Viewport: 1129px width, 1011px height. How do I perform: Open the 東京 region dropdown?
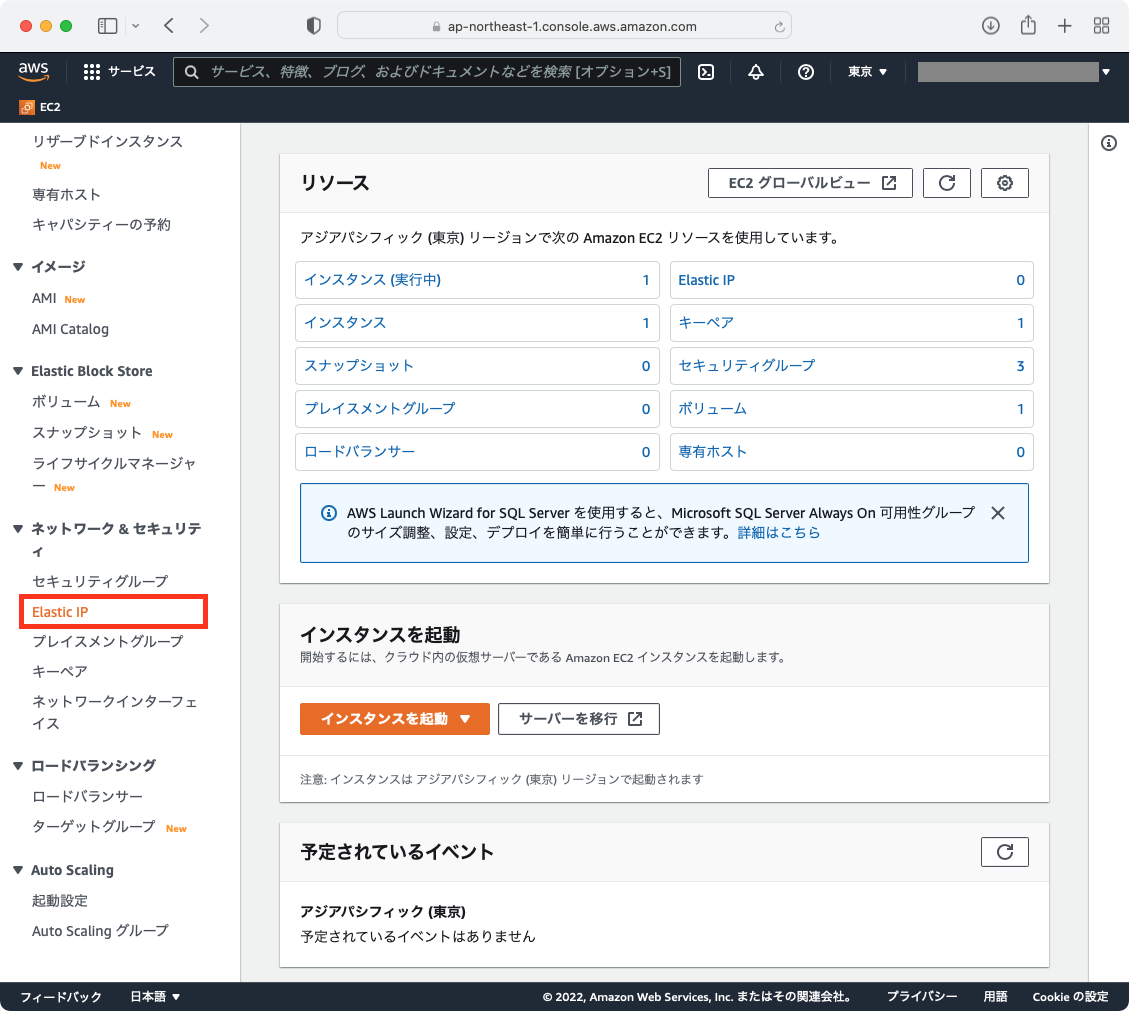[x=868, y=71]
